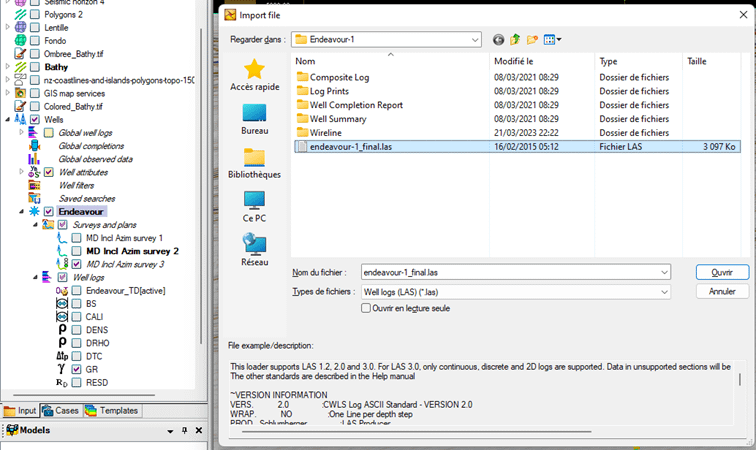The image size is (756, 450).
Task: Check the DENS well log checkbox
Action: click(76, 329)
